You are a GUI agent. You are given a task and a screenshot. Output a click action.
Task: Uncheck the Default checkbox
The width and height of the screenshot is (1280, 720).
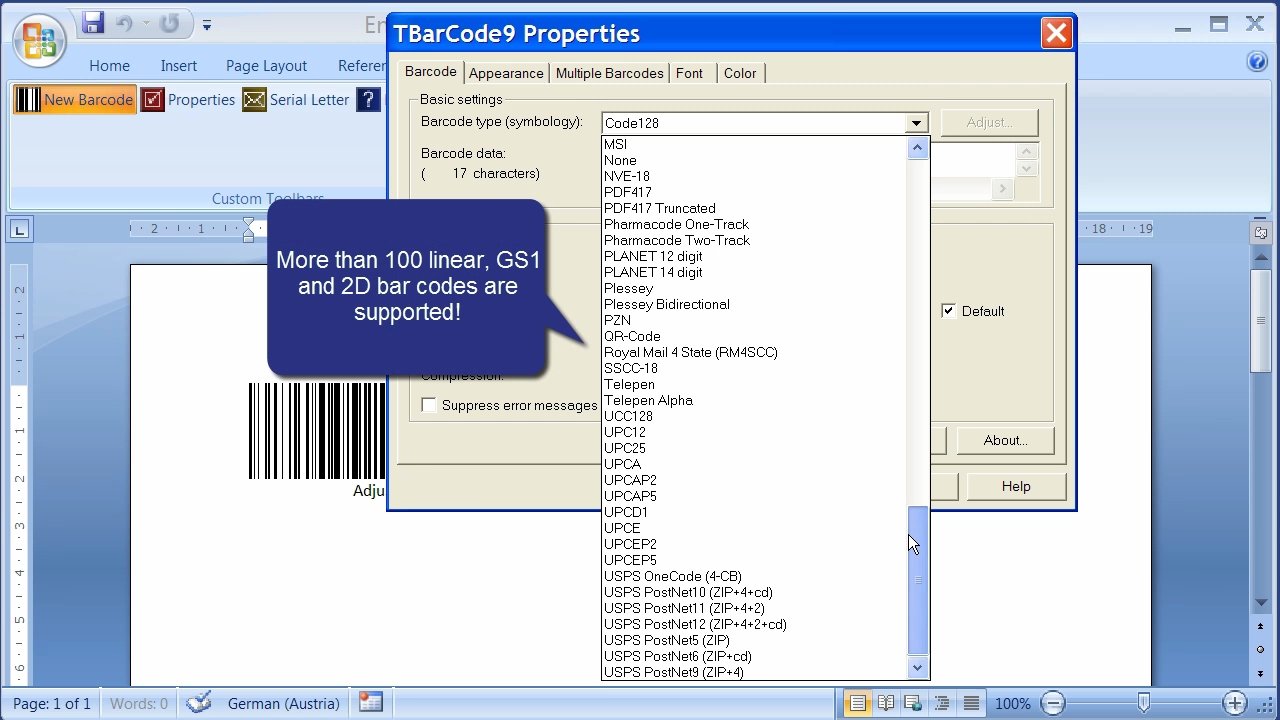tap(948, 311)
